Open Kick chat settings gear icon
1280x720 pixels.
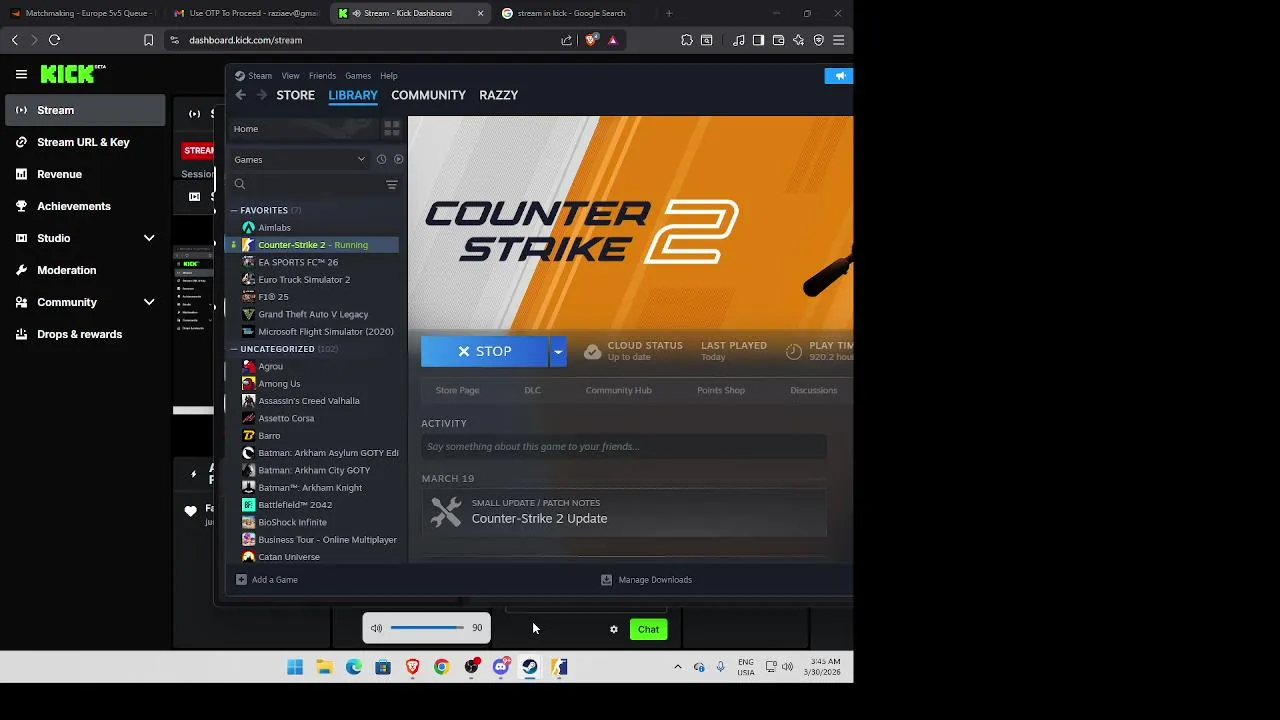[x=614, y=629]
